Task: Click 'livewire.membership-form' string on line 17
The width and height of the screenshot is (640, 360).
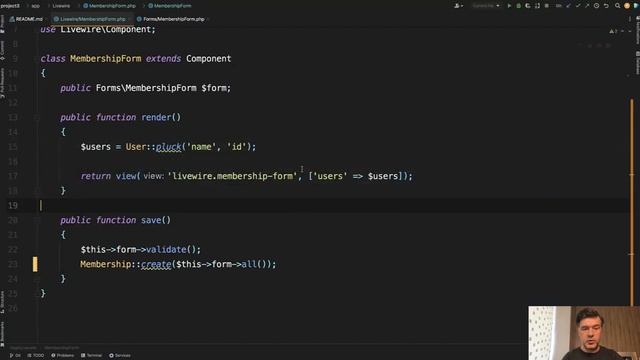Action: coord(233,176)
